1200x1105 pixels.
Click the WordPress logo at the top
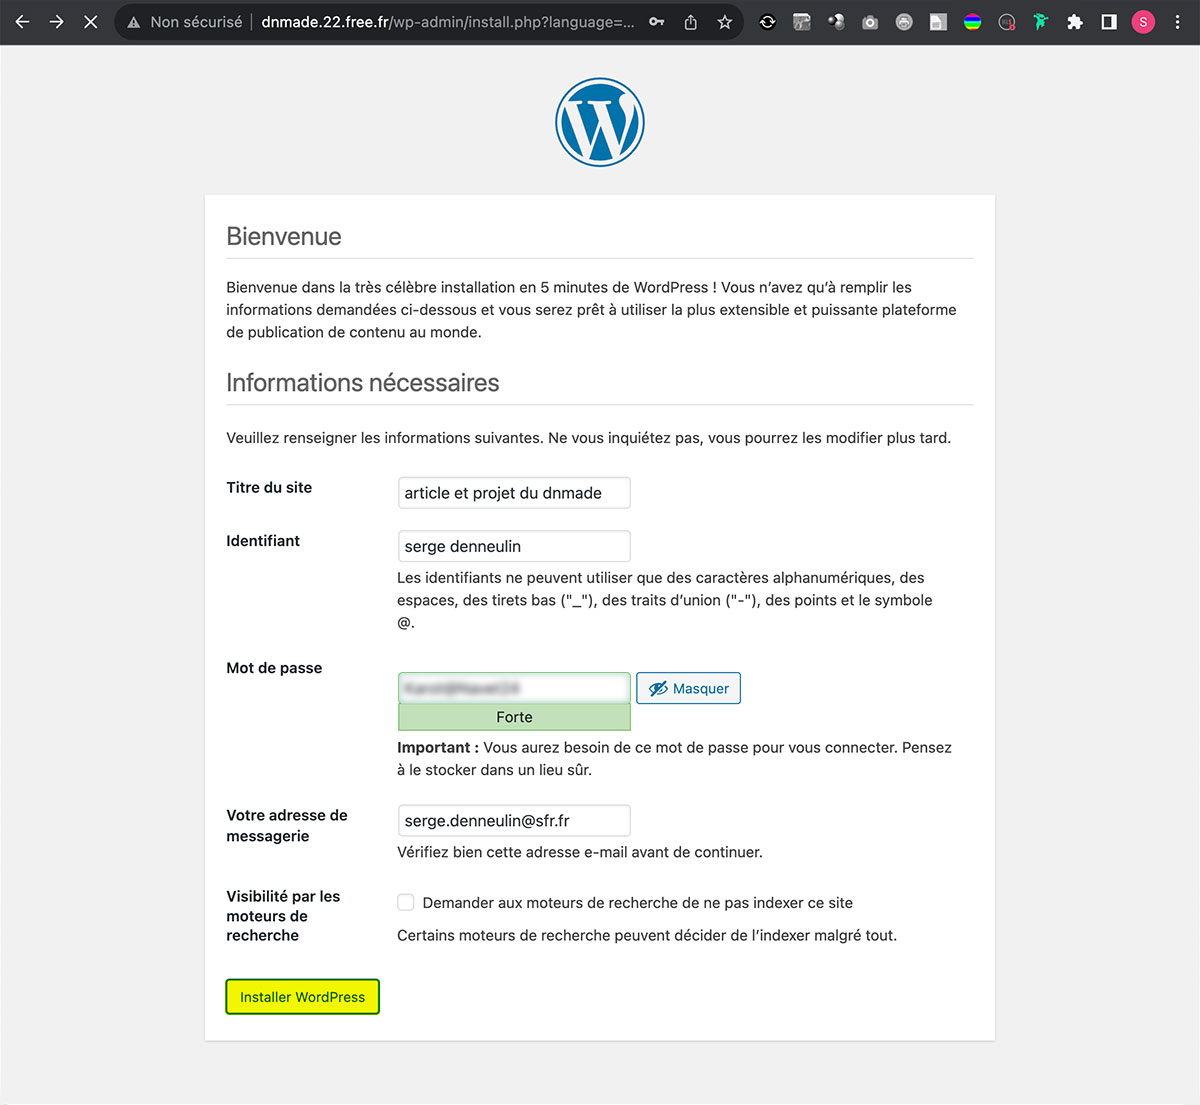(x=600, y=122)
